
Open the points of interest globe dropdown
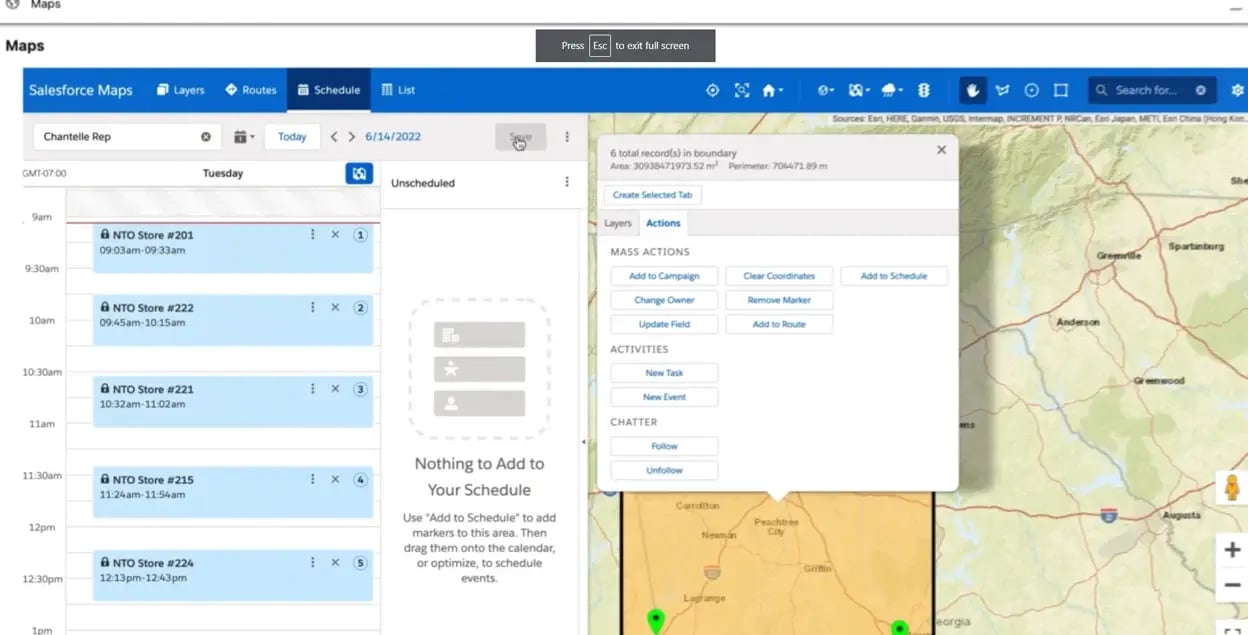826,90
